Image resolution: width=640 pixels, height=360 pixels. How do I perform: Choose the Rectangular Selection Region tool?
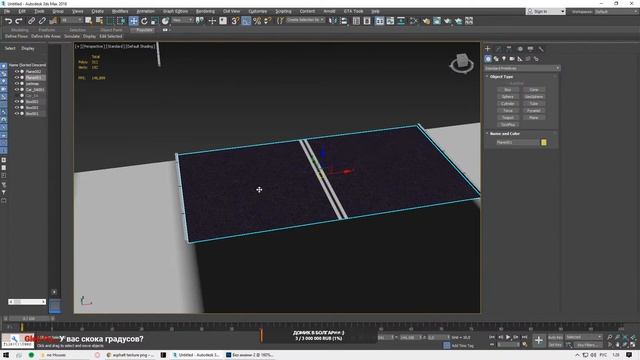[x=110, y=21]
